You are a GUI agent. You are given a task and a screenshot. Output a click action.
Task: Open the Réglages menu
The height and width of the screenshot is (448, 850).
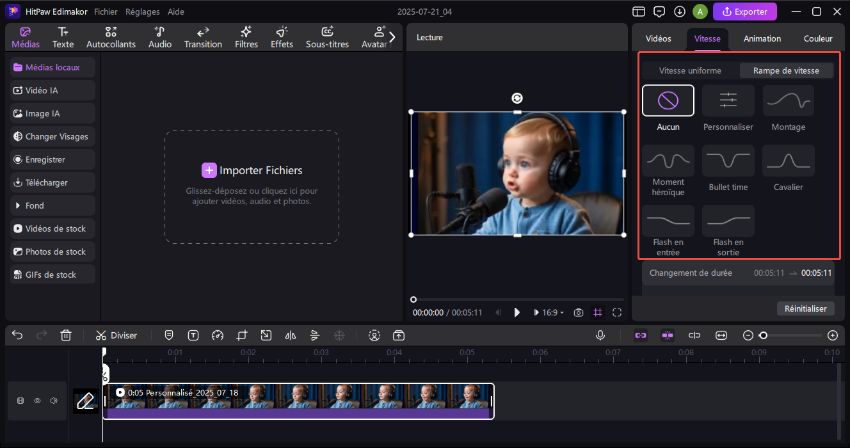[143, 11]
